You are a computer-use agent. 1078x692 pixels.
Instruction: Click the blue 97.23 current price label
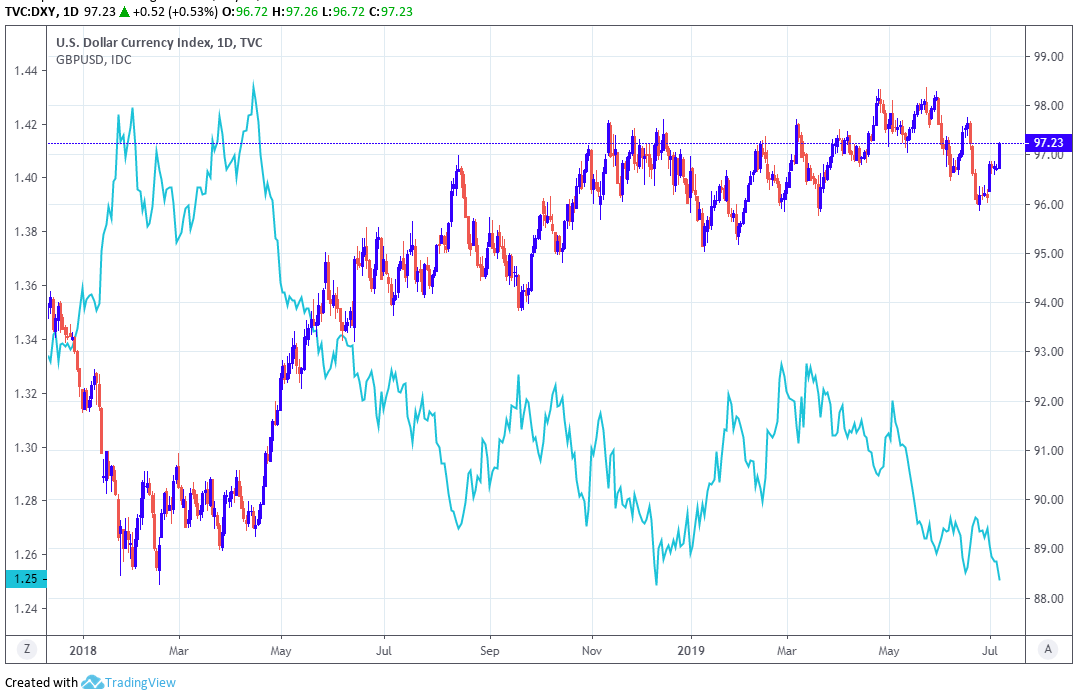tap(1048, 143)
